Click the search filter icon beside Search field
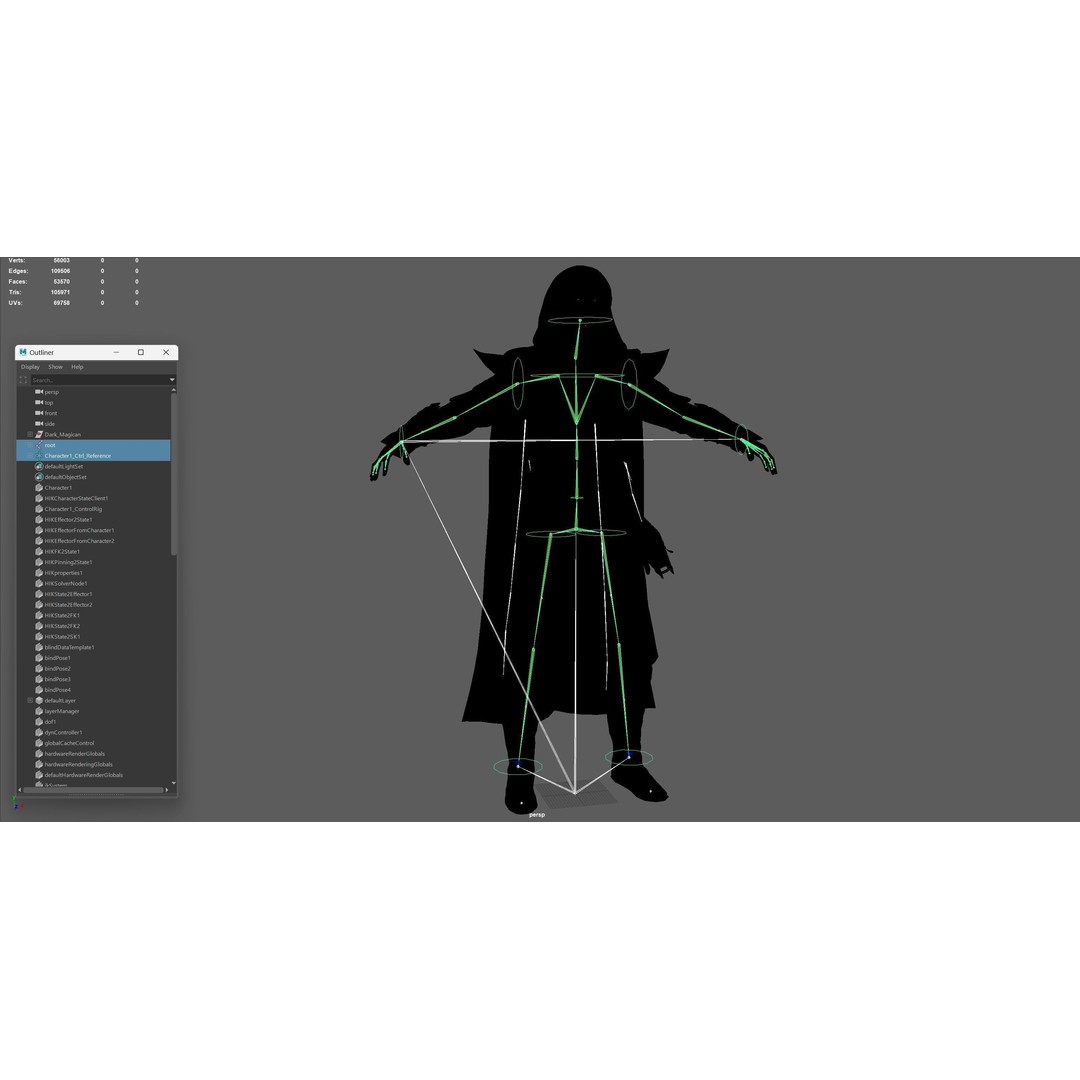 23,380
